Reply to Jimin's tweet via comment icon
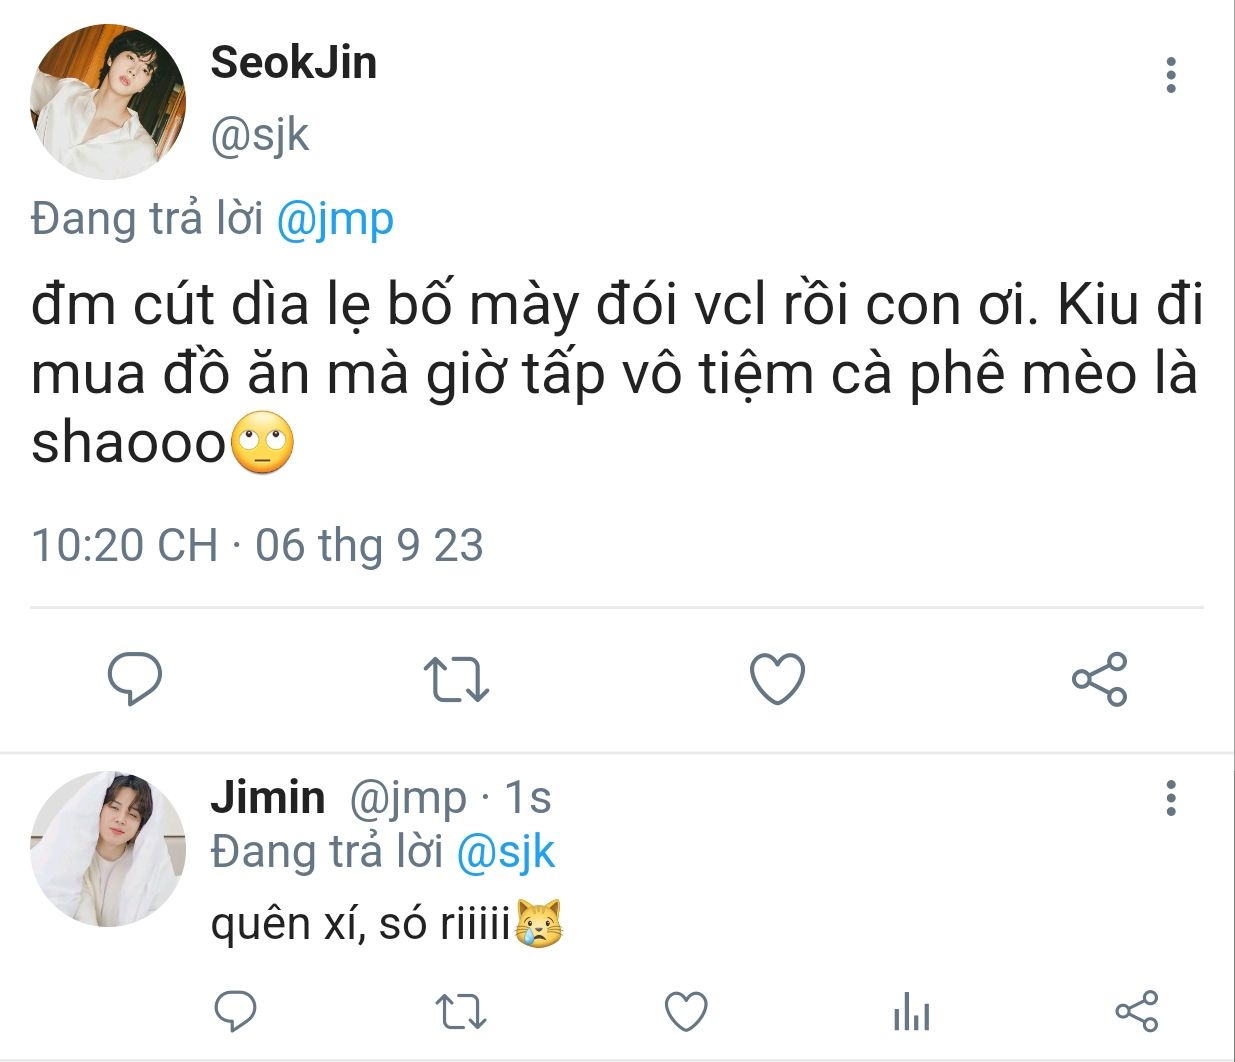The image size is (1235, 1062). tap(236, 1012)
